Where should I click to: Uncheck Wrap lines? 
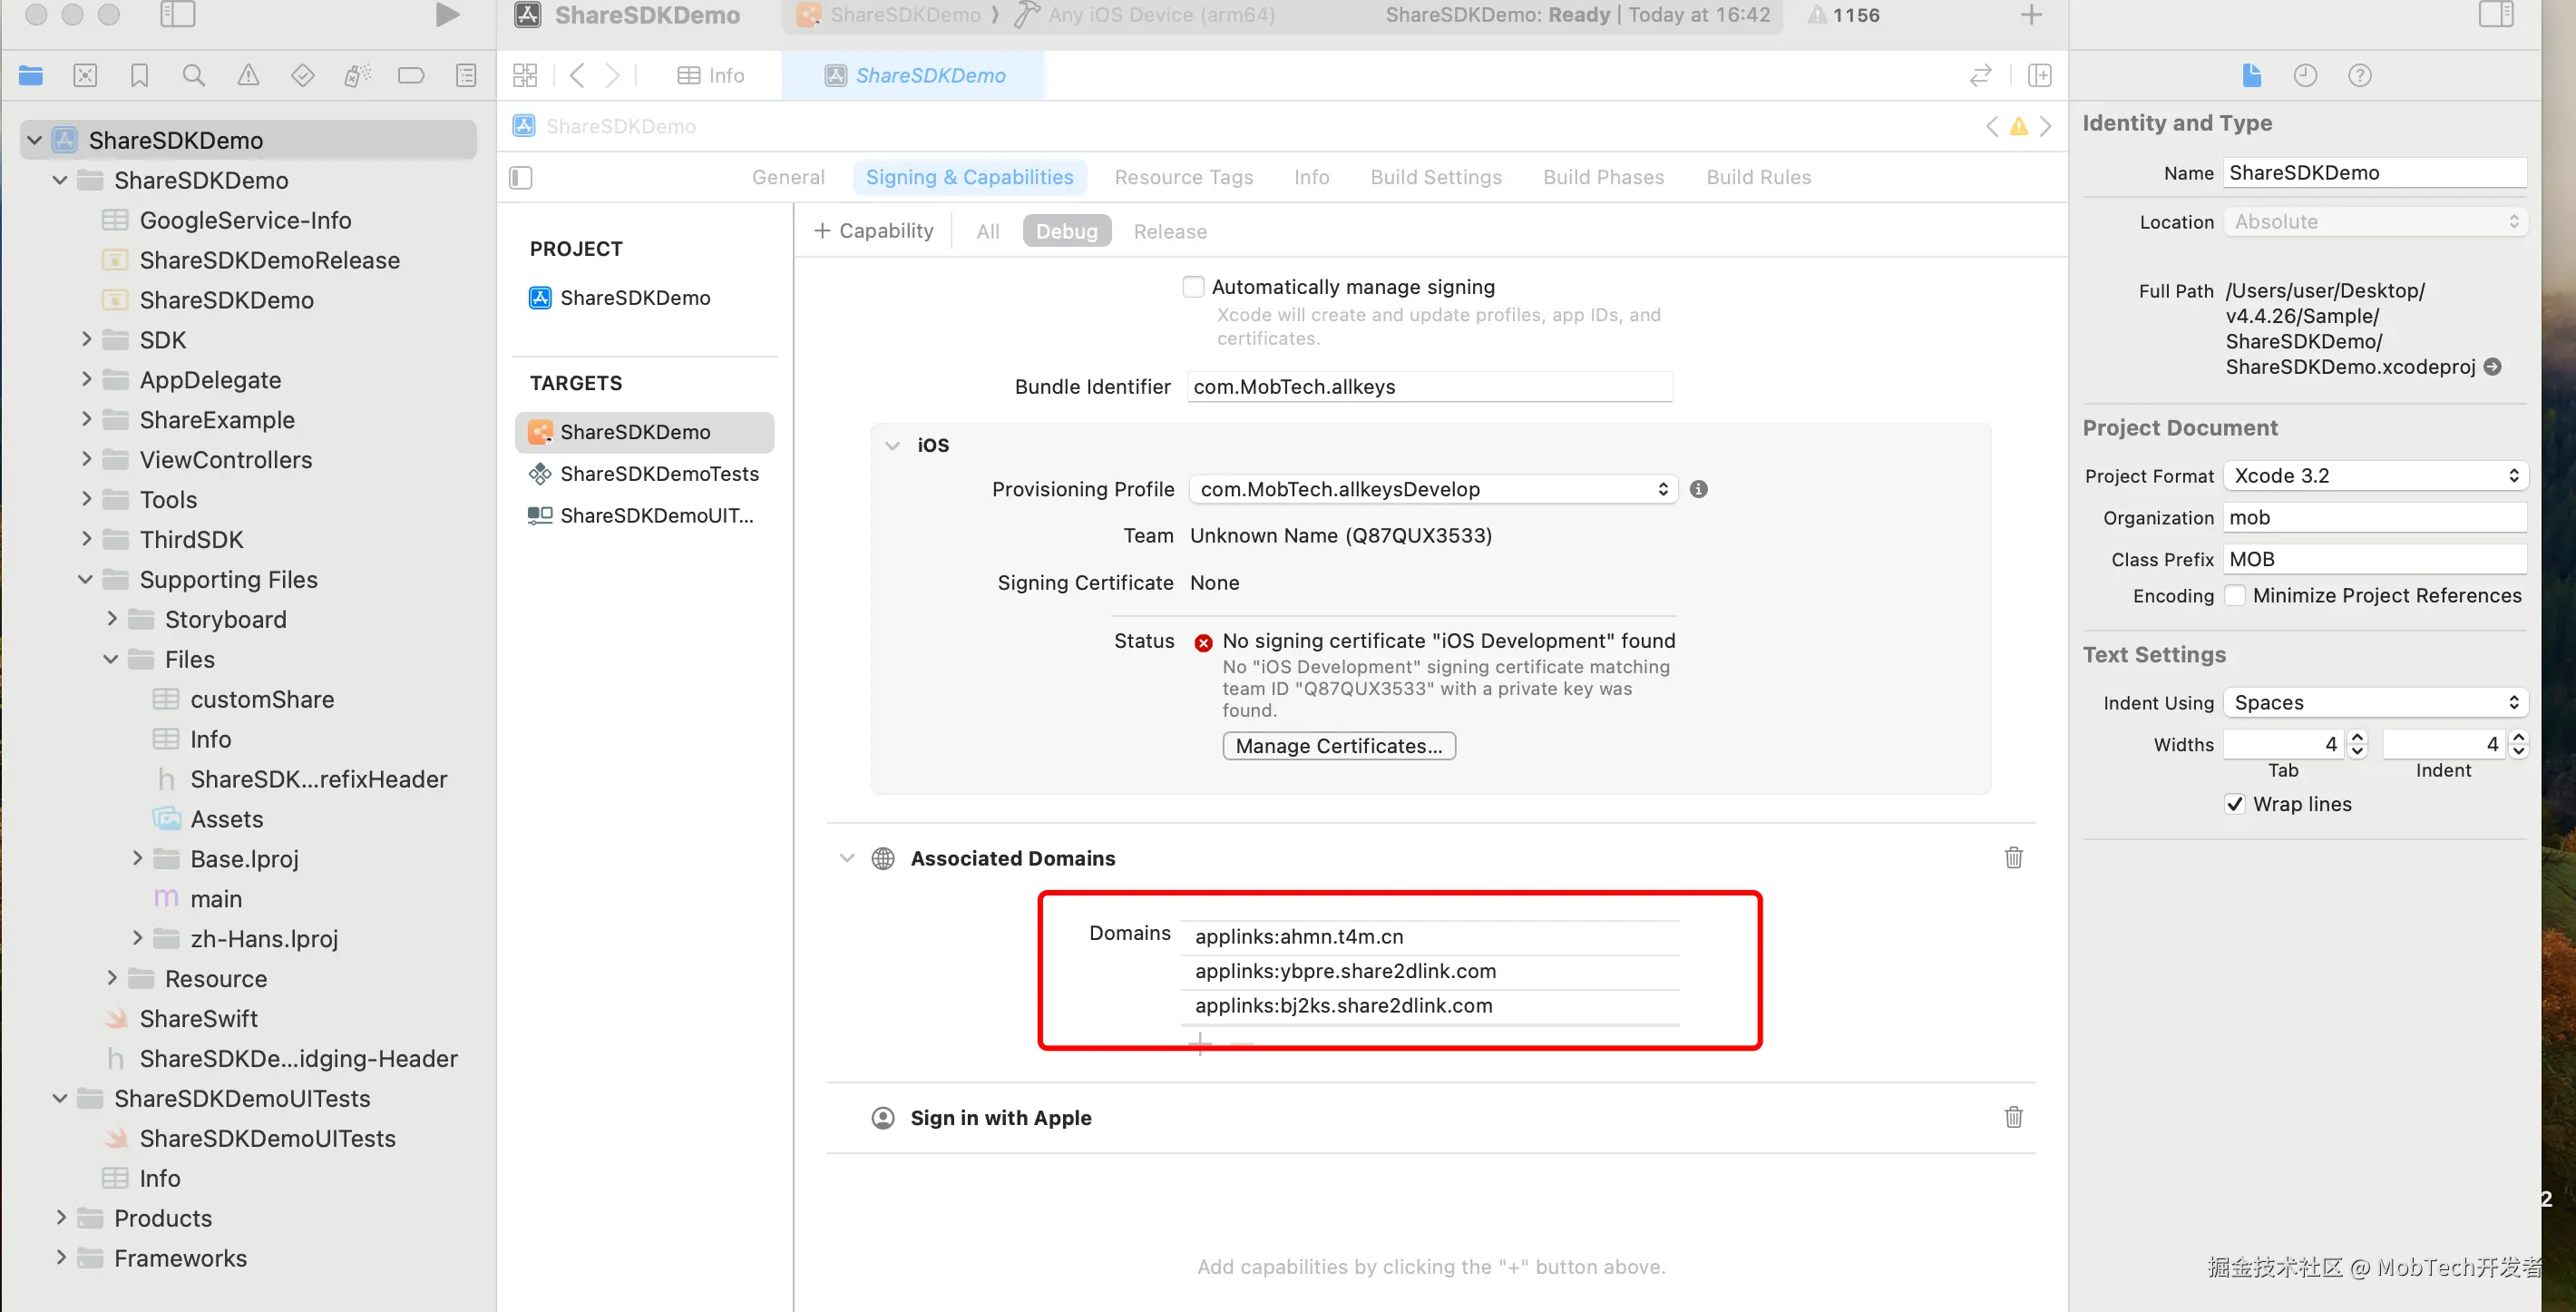pos(2235,804)
